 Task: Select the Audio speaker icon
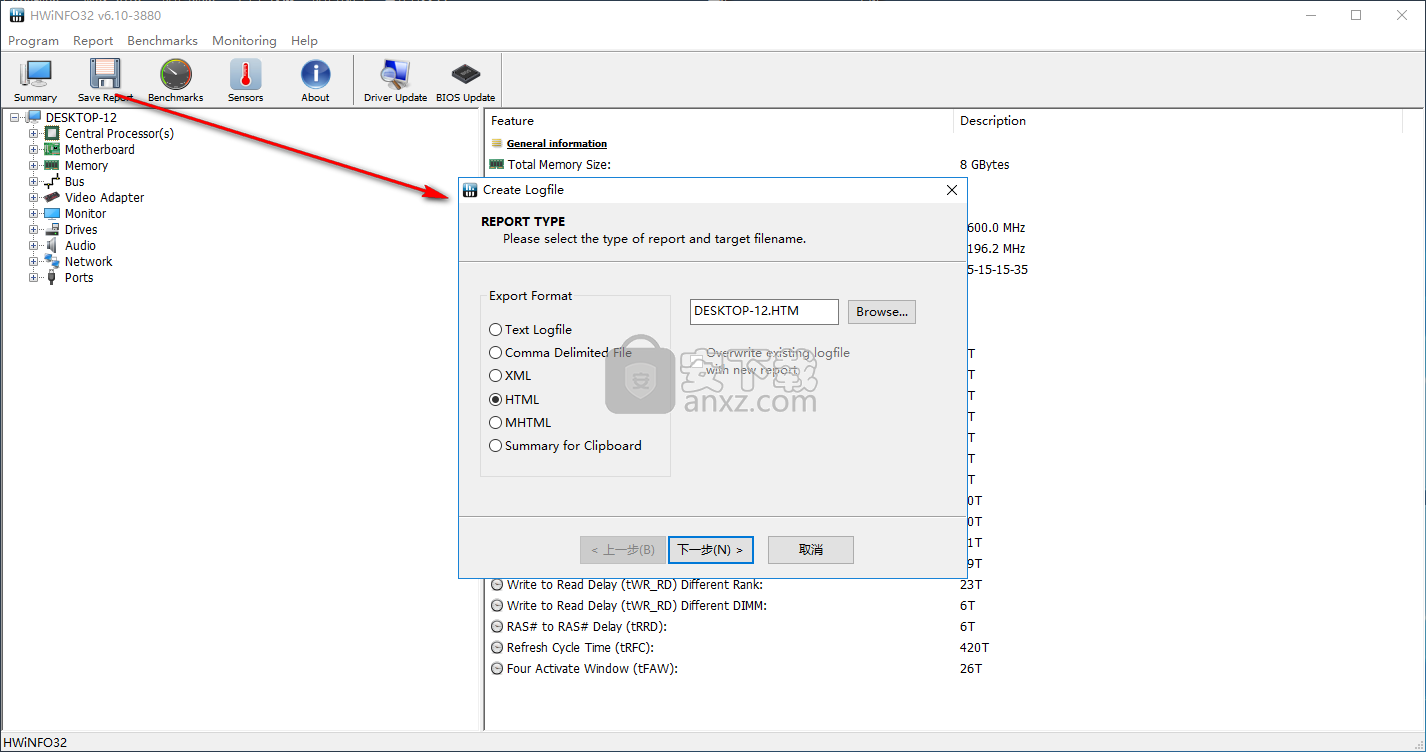click(52, 245)
